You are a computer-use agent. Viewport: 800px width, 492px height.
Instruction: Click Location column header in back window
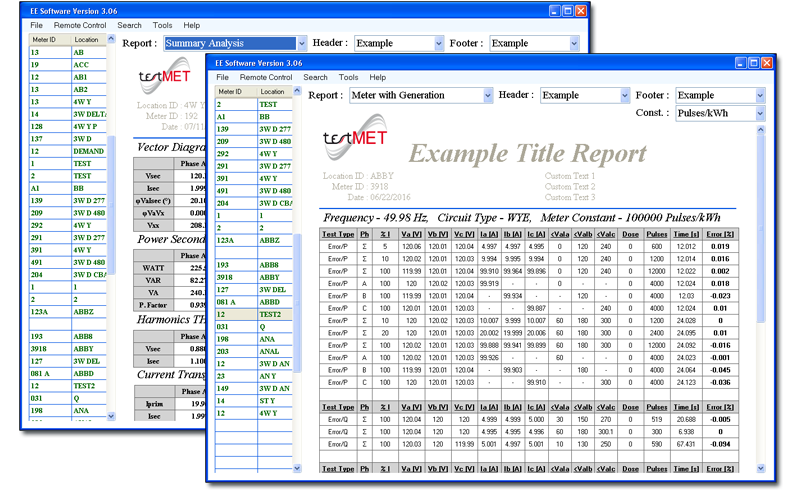click(x=87, y=39)
